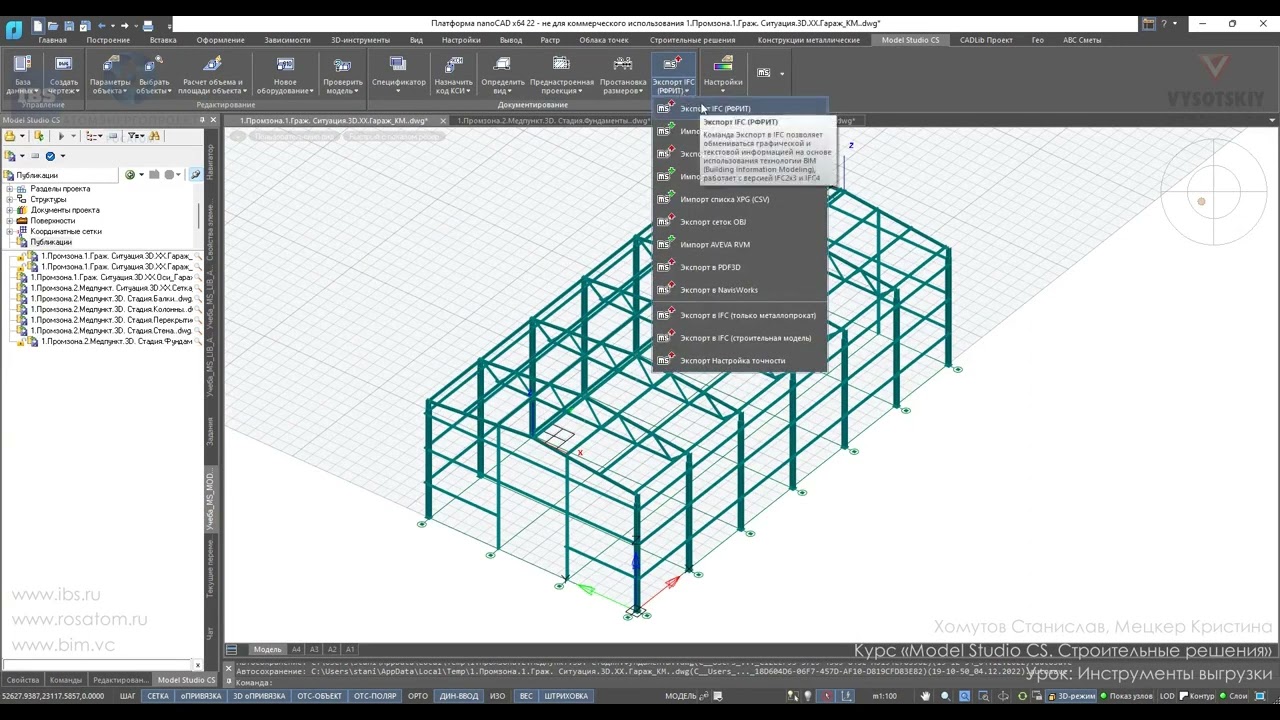Open the Публикации dropdown field
This screenshot has width=1280, height=720.
[x=62, y=175]
